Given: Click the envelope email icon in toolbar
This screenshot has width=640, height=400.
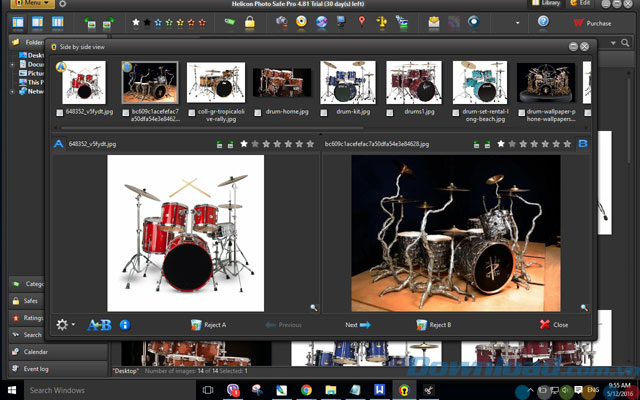Looking at the screenshot, I should pos(433,22).
